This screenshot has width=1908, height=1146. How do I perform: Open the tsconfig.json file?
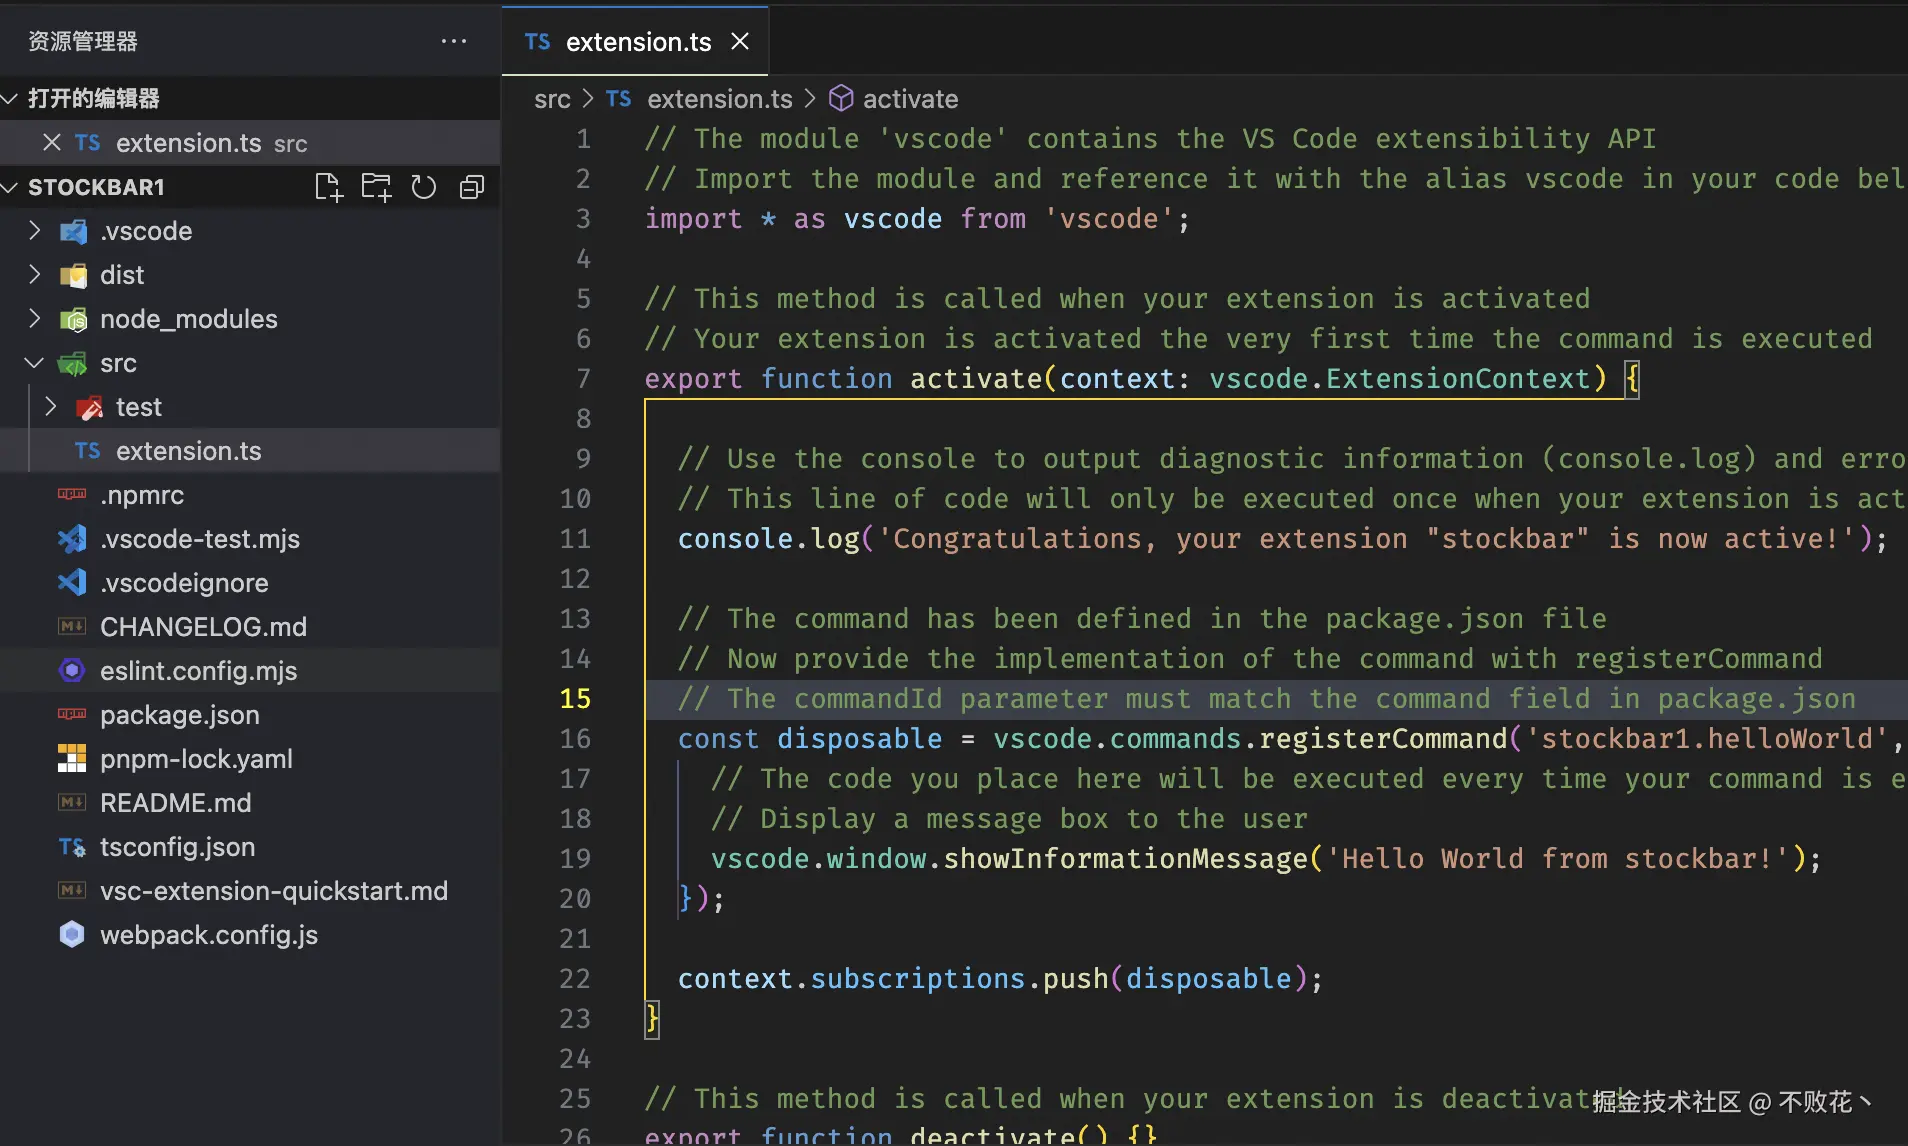click(x=250, y=847)
